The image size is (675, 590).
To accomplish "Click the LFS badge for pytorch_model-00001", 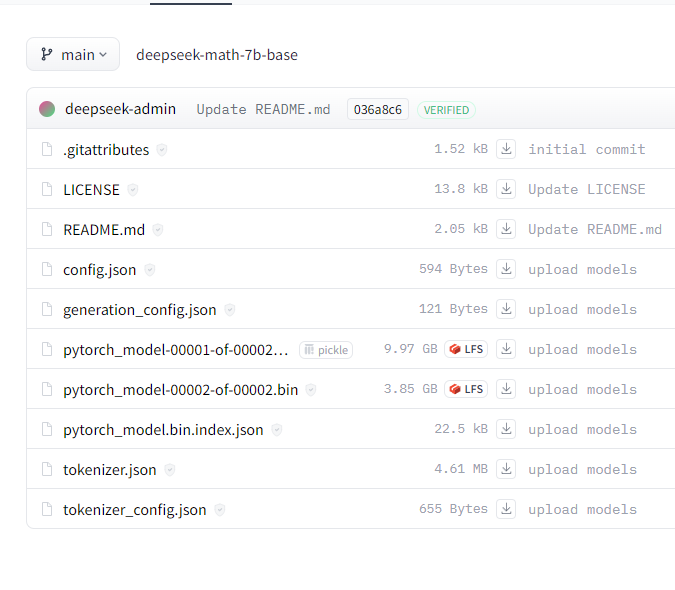I will click(x=466, y=349).
